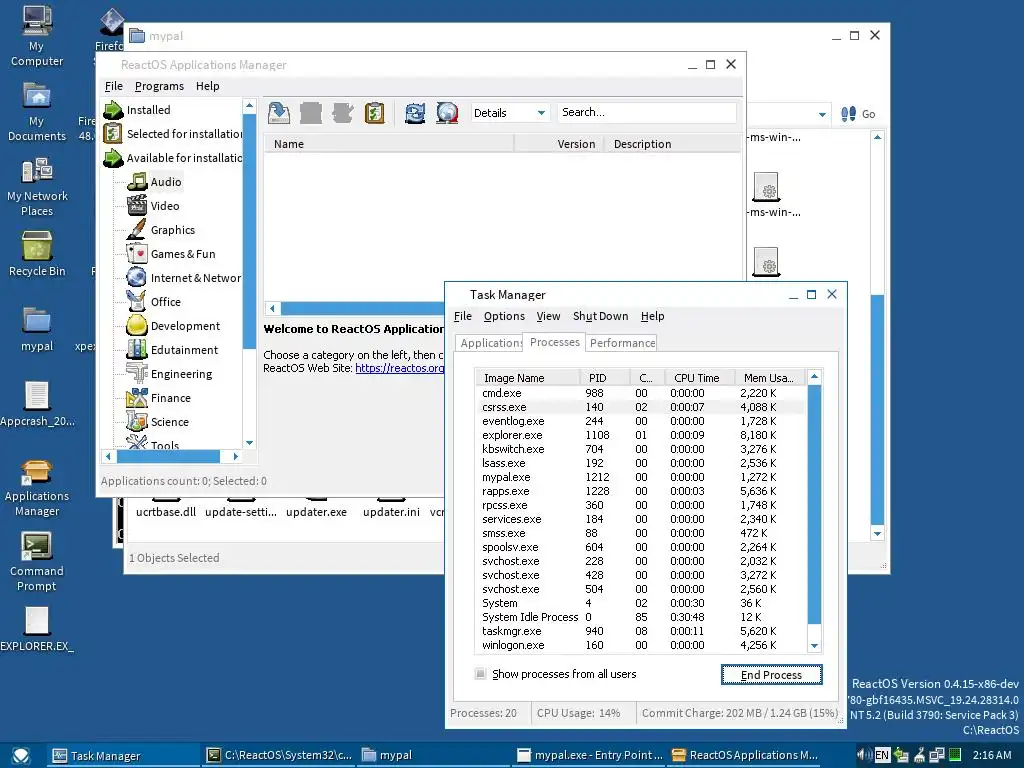Viewport: 1024px width, 768px height.
Task: Click the Install toolbar icon in Applications Manager
Action: point(279,113)
